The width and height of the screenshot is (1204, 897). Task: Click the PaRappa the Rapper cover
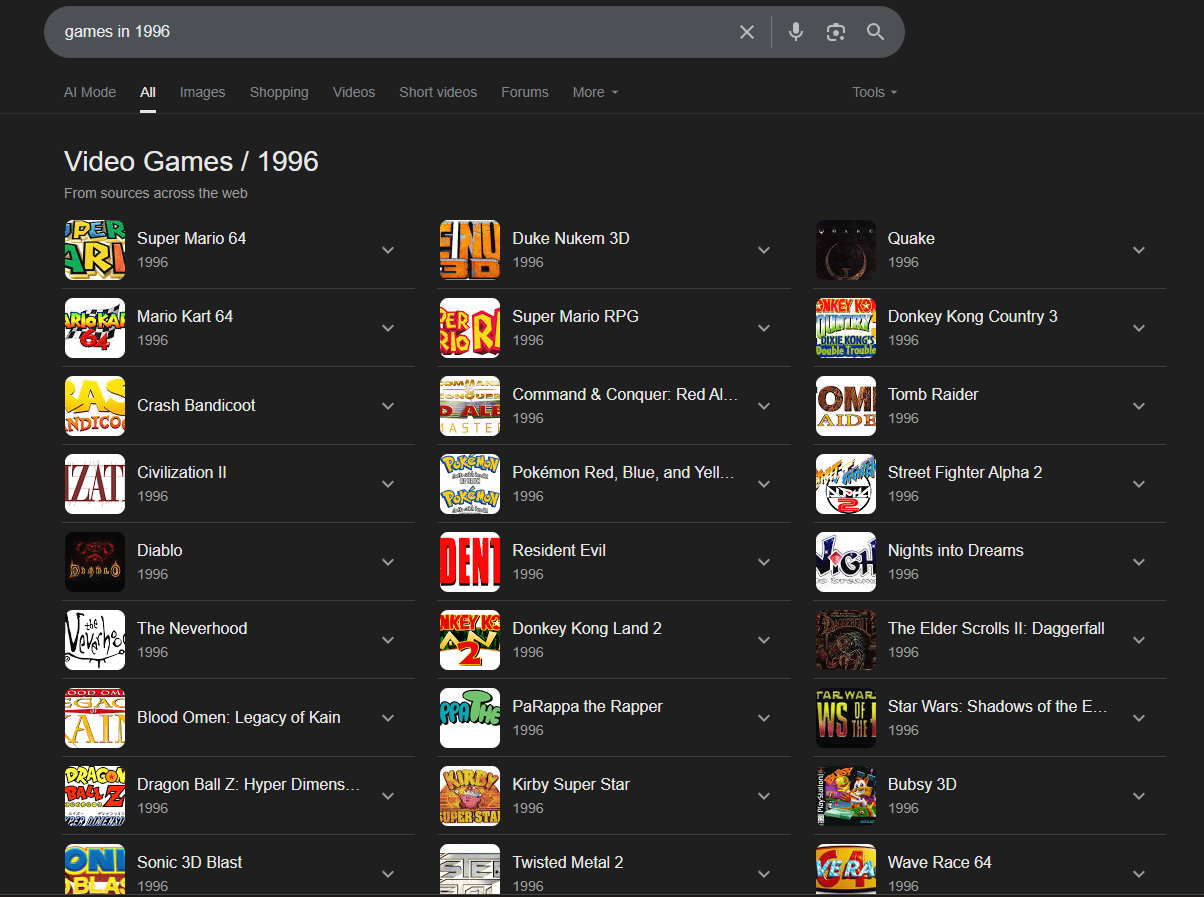[470, 718]
